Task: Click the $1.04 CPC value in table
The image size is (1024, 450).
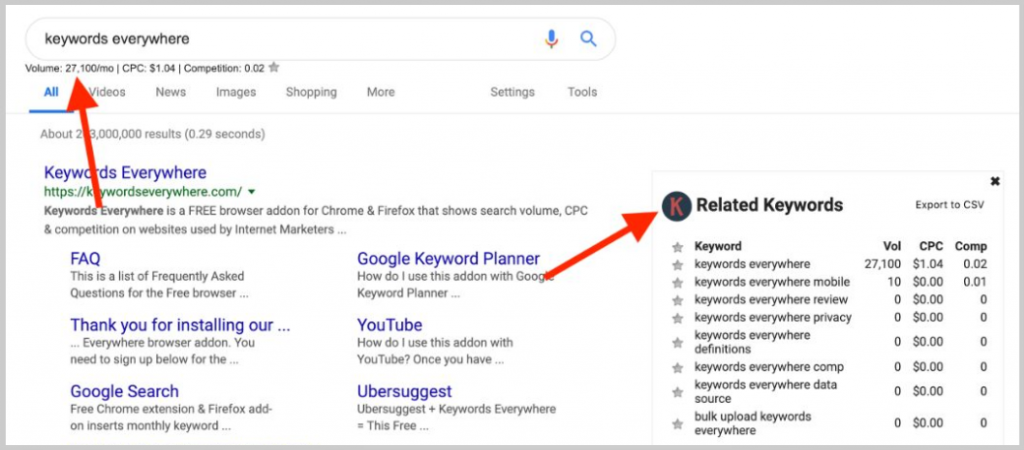Action: [928, 265]
